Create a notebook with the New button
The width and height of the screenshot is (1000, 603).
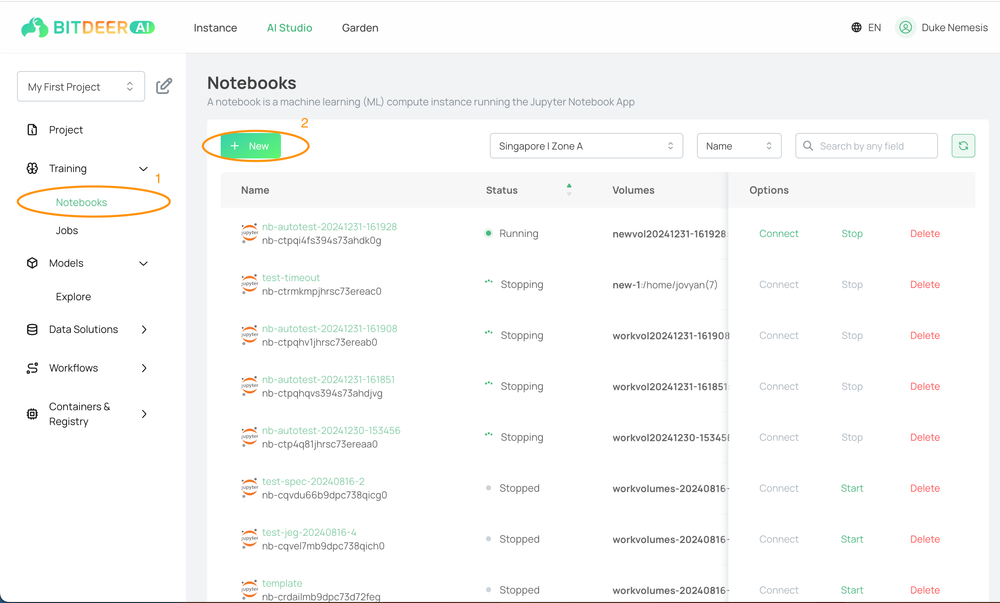pos(251,146)
